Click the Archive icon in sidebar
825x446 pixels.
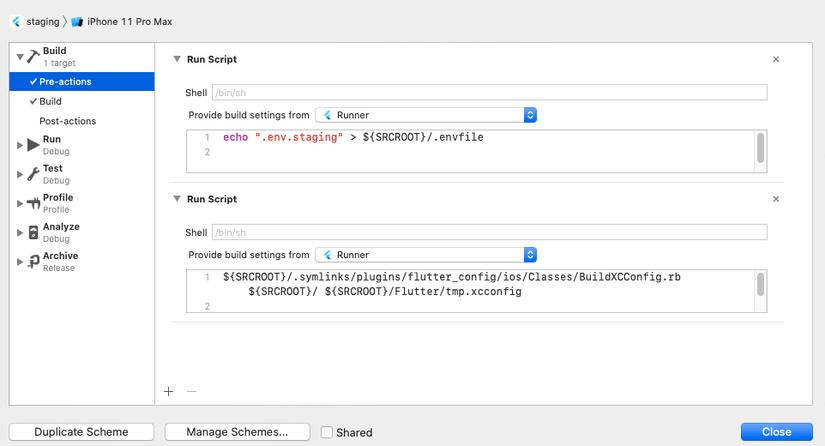[x=33, y=261]
